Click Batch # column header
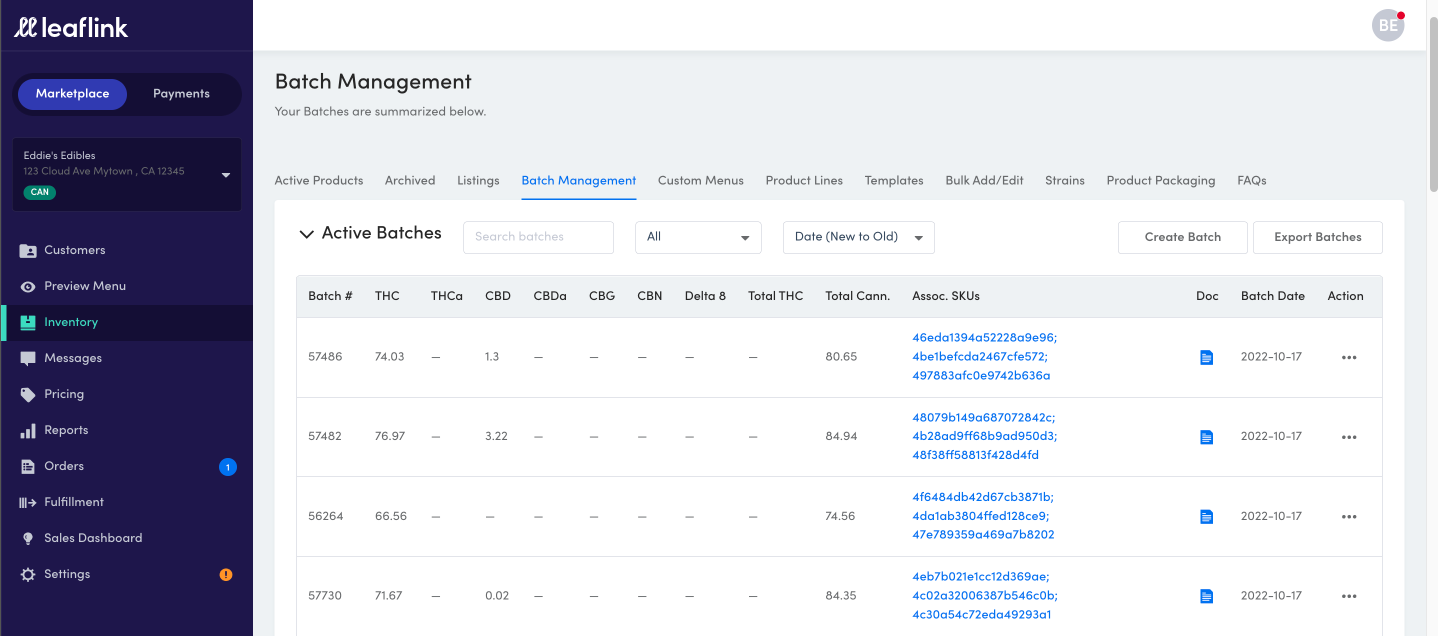The height and width of the screenshot is (636, 1438). [330, 296]
